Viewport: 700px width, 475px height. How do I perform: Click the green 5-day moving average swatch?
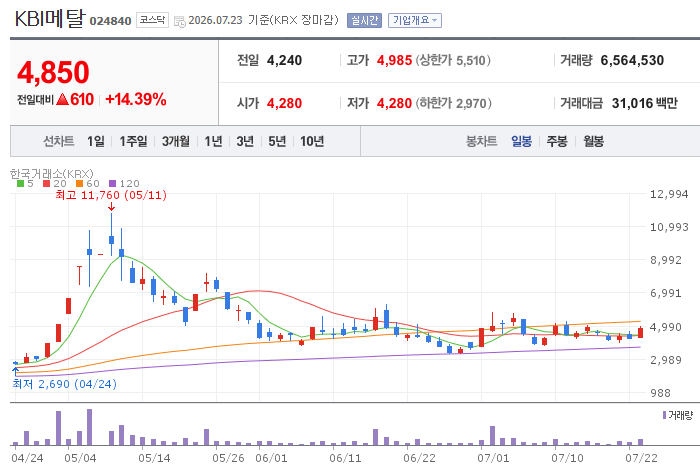(20, 183)
